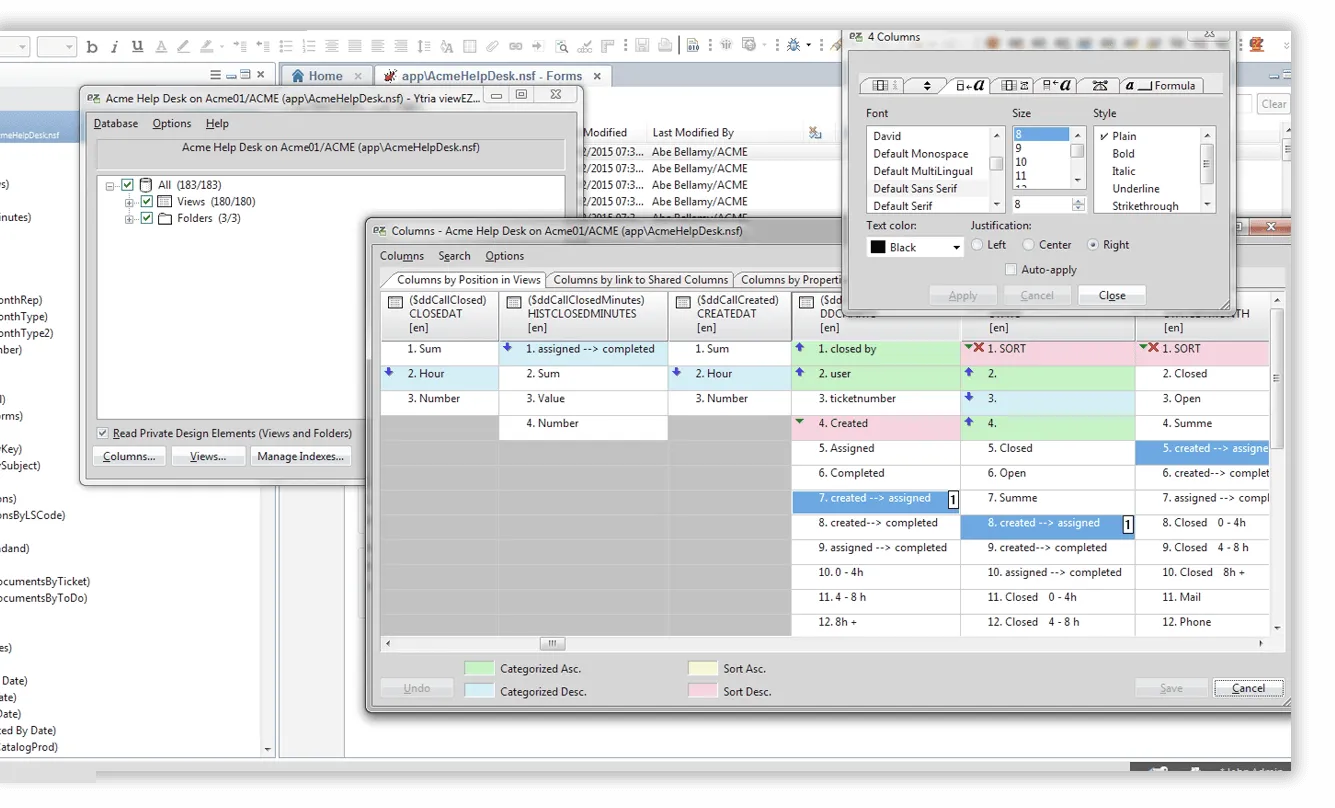1335x808 pixels.
Task: Click the italic formatting toolbar icon
Action: tap(114, 46)
